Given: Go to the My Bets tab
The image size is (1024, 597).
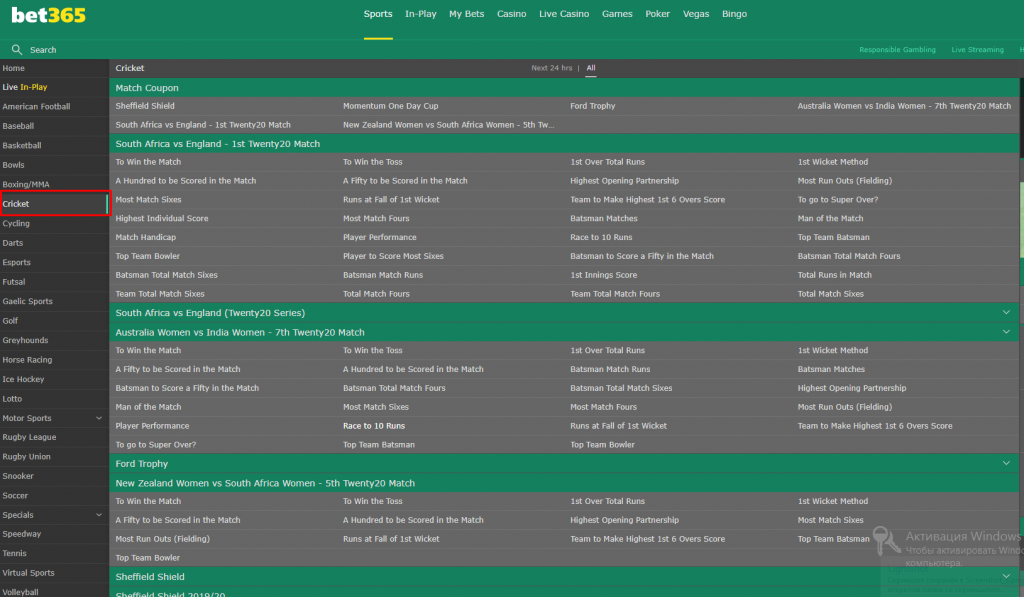Looking at the screenshot, I should pos(466,14).
